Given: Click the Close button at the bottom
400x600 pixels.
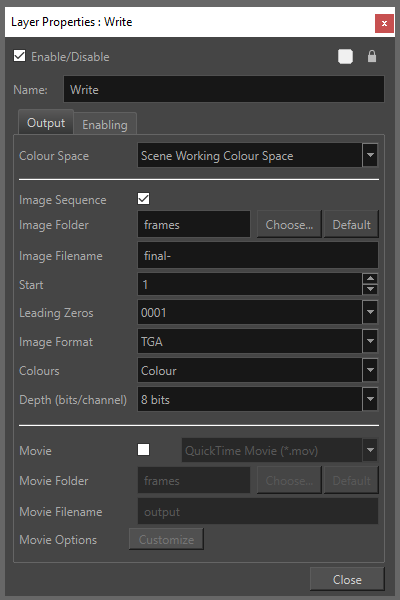Looking at the screenshot, I should tap(347, 579).
